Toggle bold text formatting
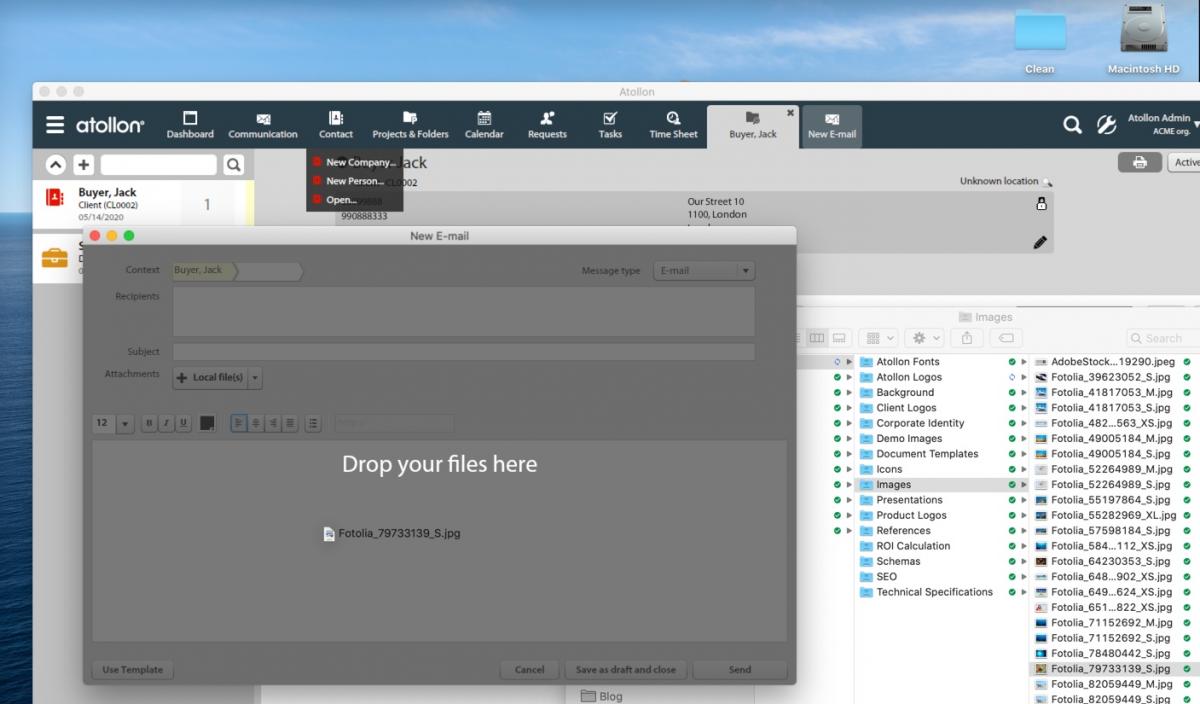The height and width of the screenshot is (704, 1200). [x=149, y=424]
